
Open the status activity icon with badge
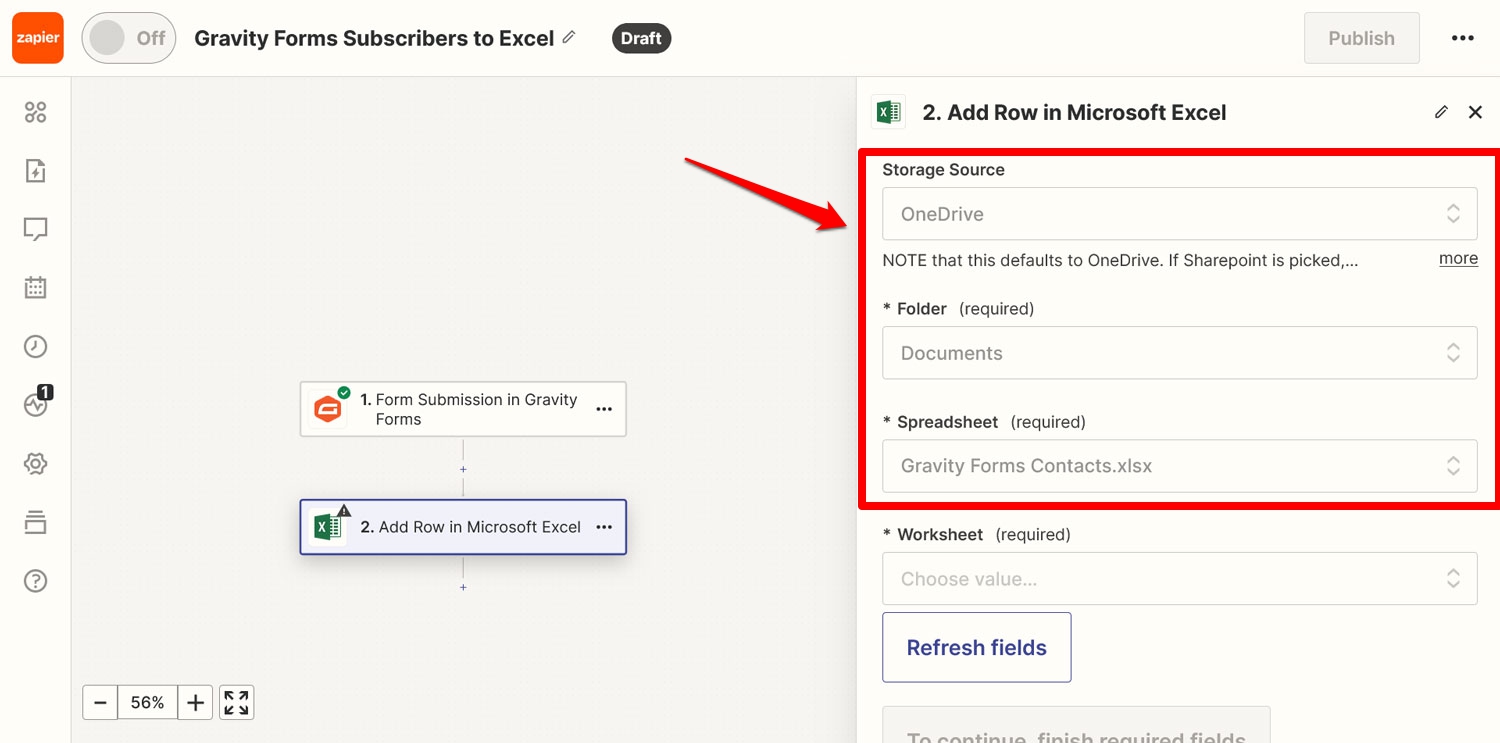coord(36,405)
